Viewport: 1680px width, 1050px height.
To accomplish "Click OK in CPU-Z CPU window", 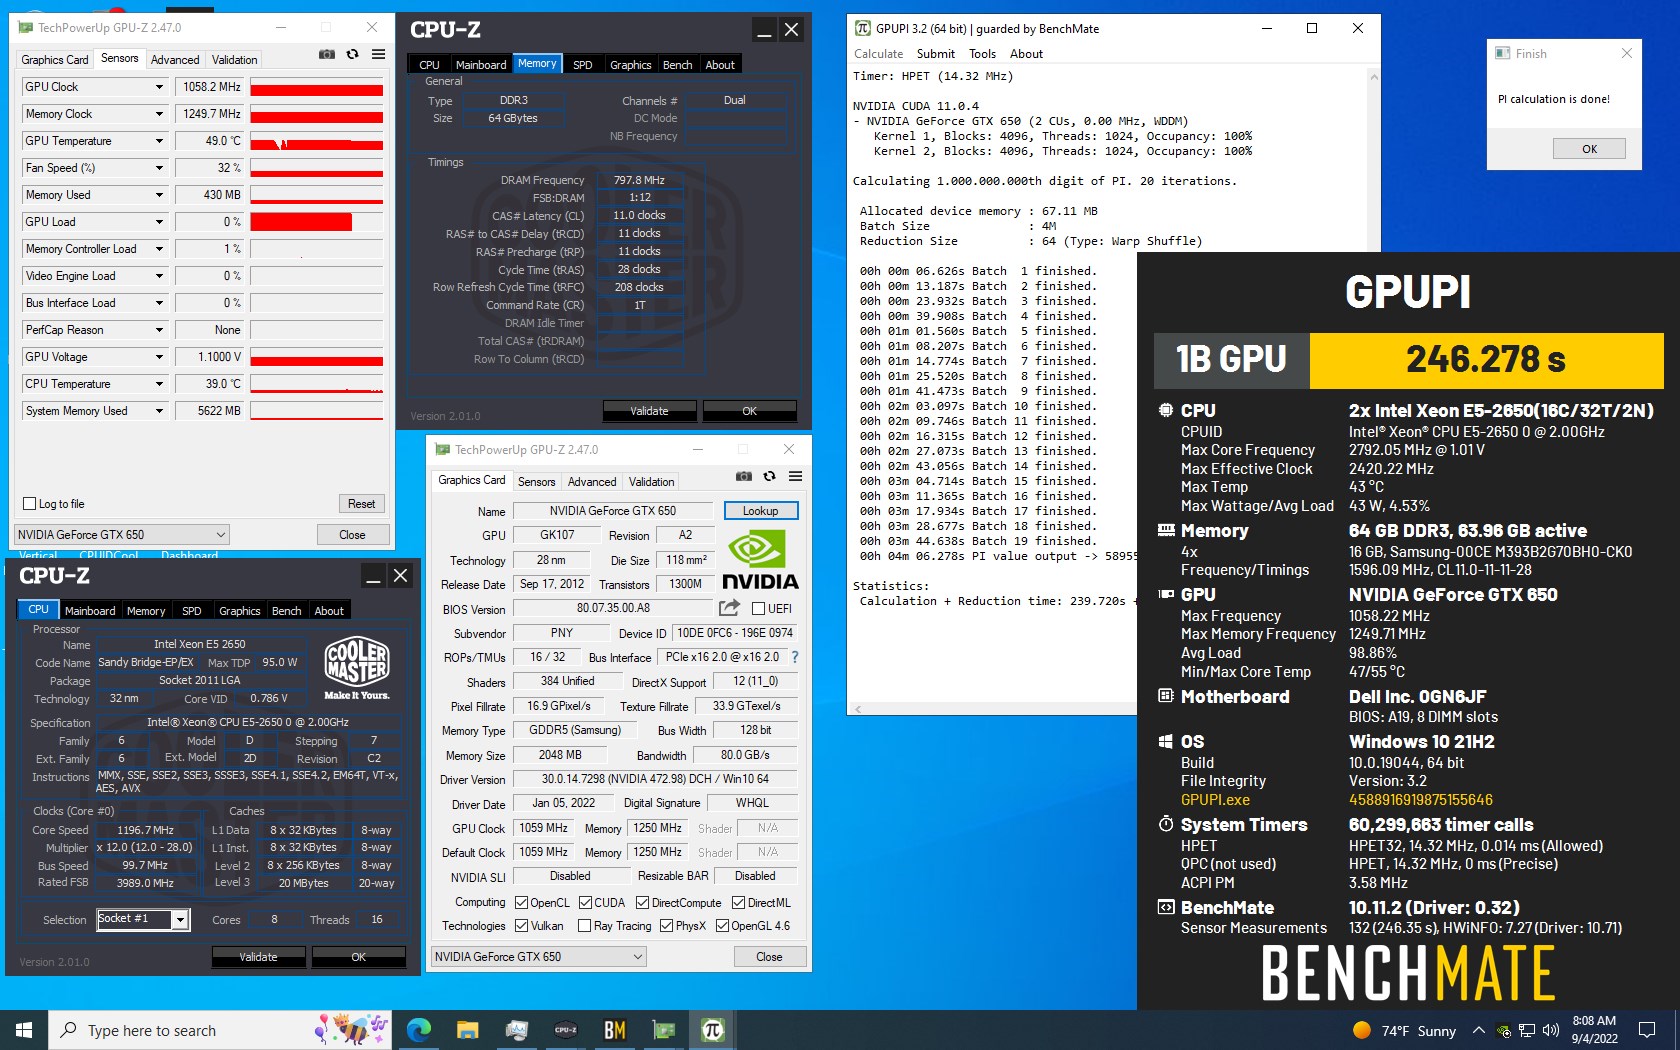I will tap(358, 957).
